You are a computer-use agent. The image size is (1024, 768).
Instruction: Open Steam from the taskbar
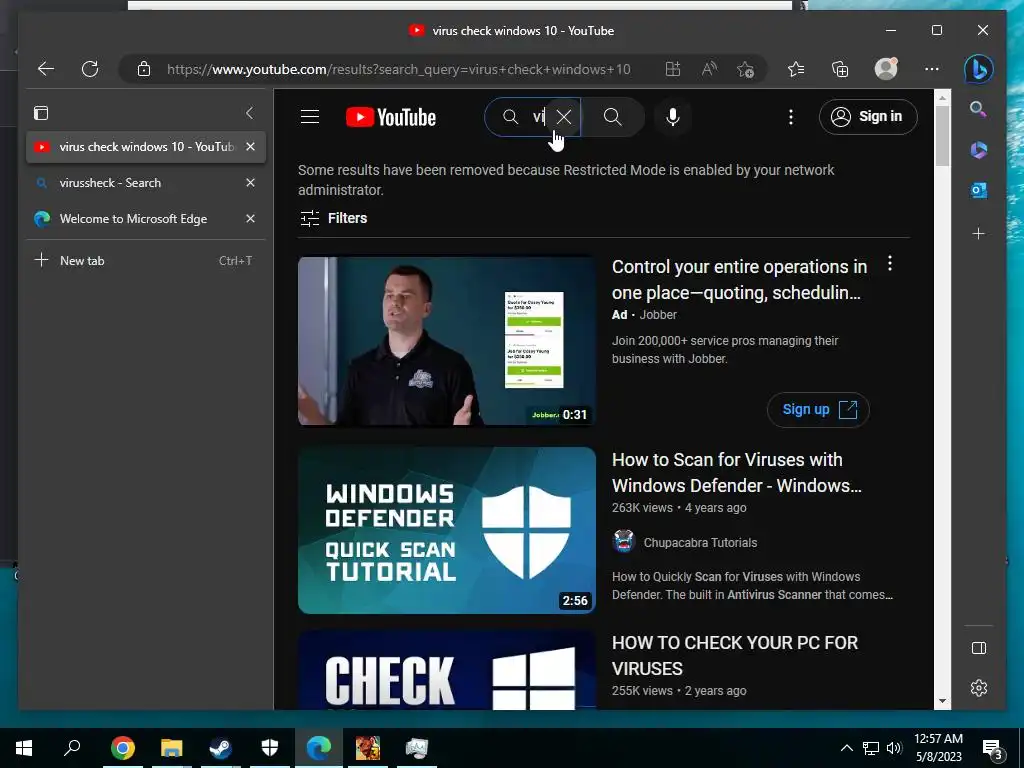click(221, 748)
